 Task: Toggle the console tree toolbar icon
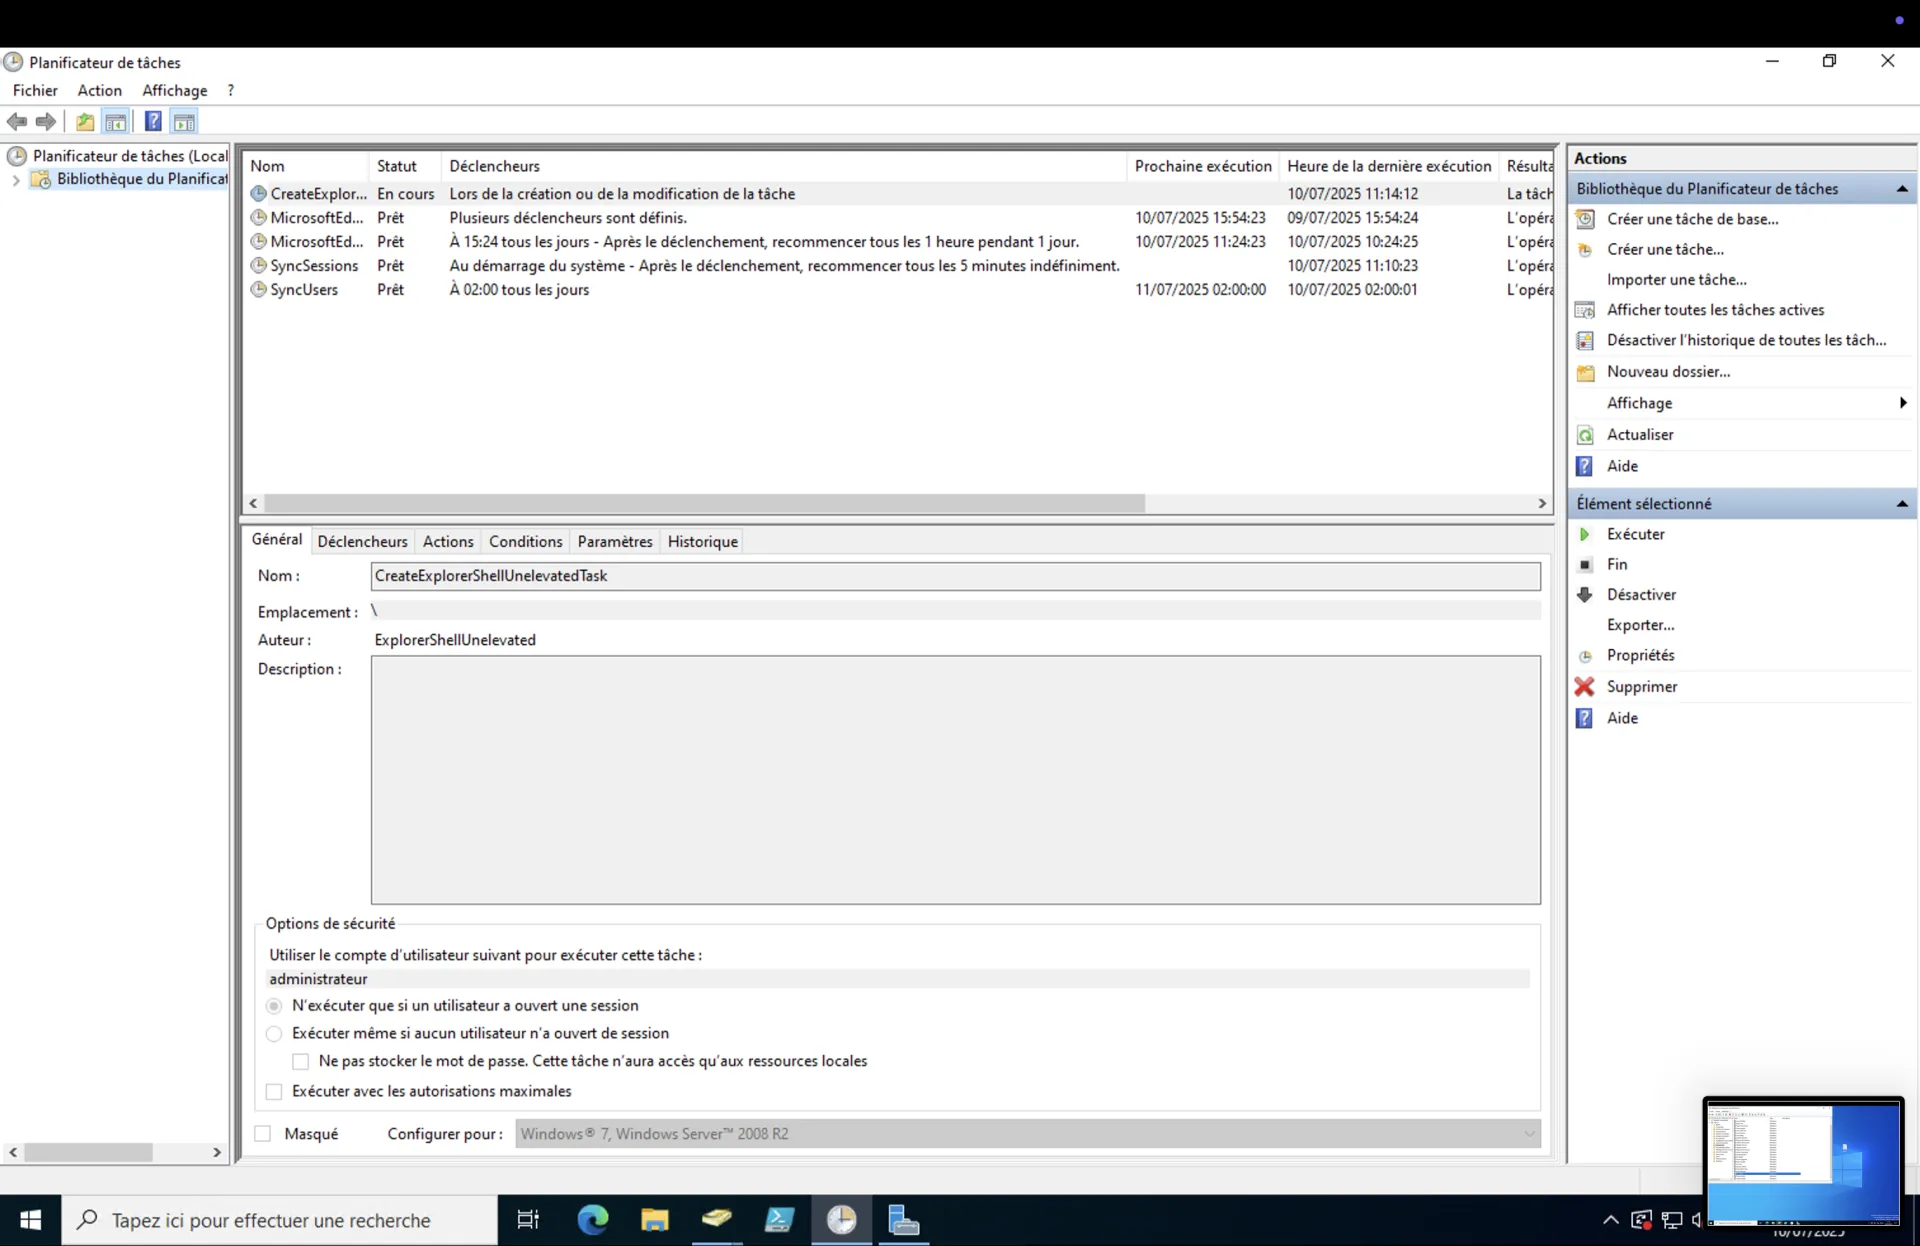[x=116, y=122]
